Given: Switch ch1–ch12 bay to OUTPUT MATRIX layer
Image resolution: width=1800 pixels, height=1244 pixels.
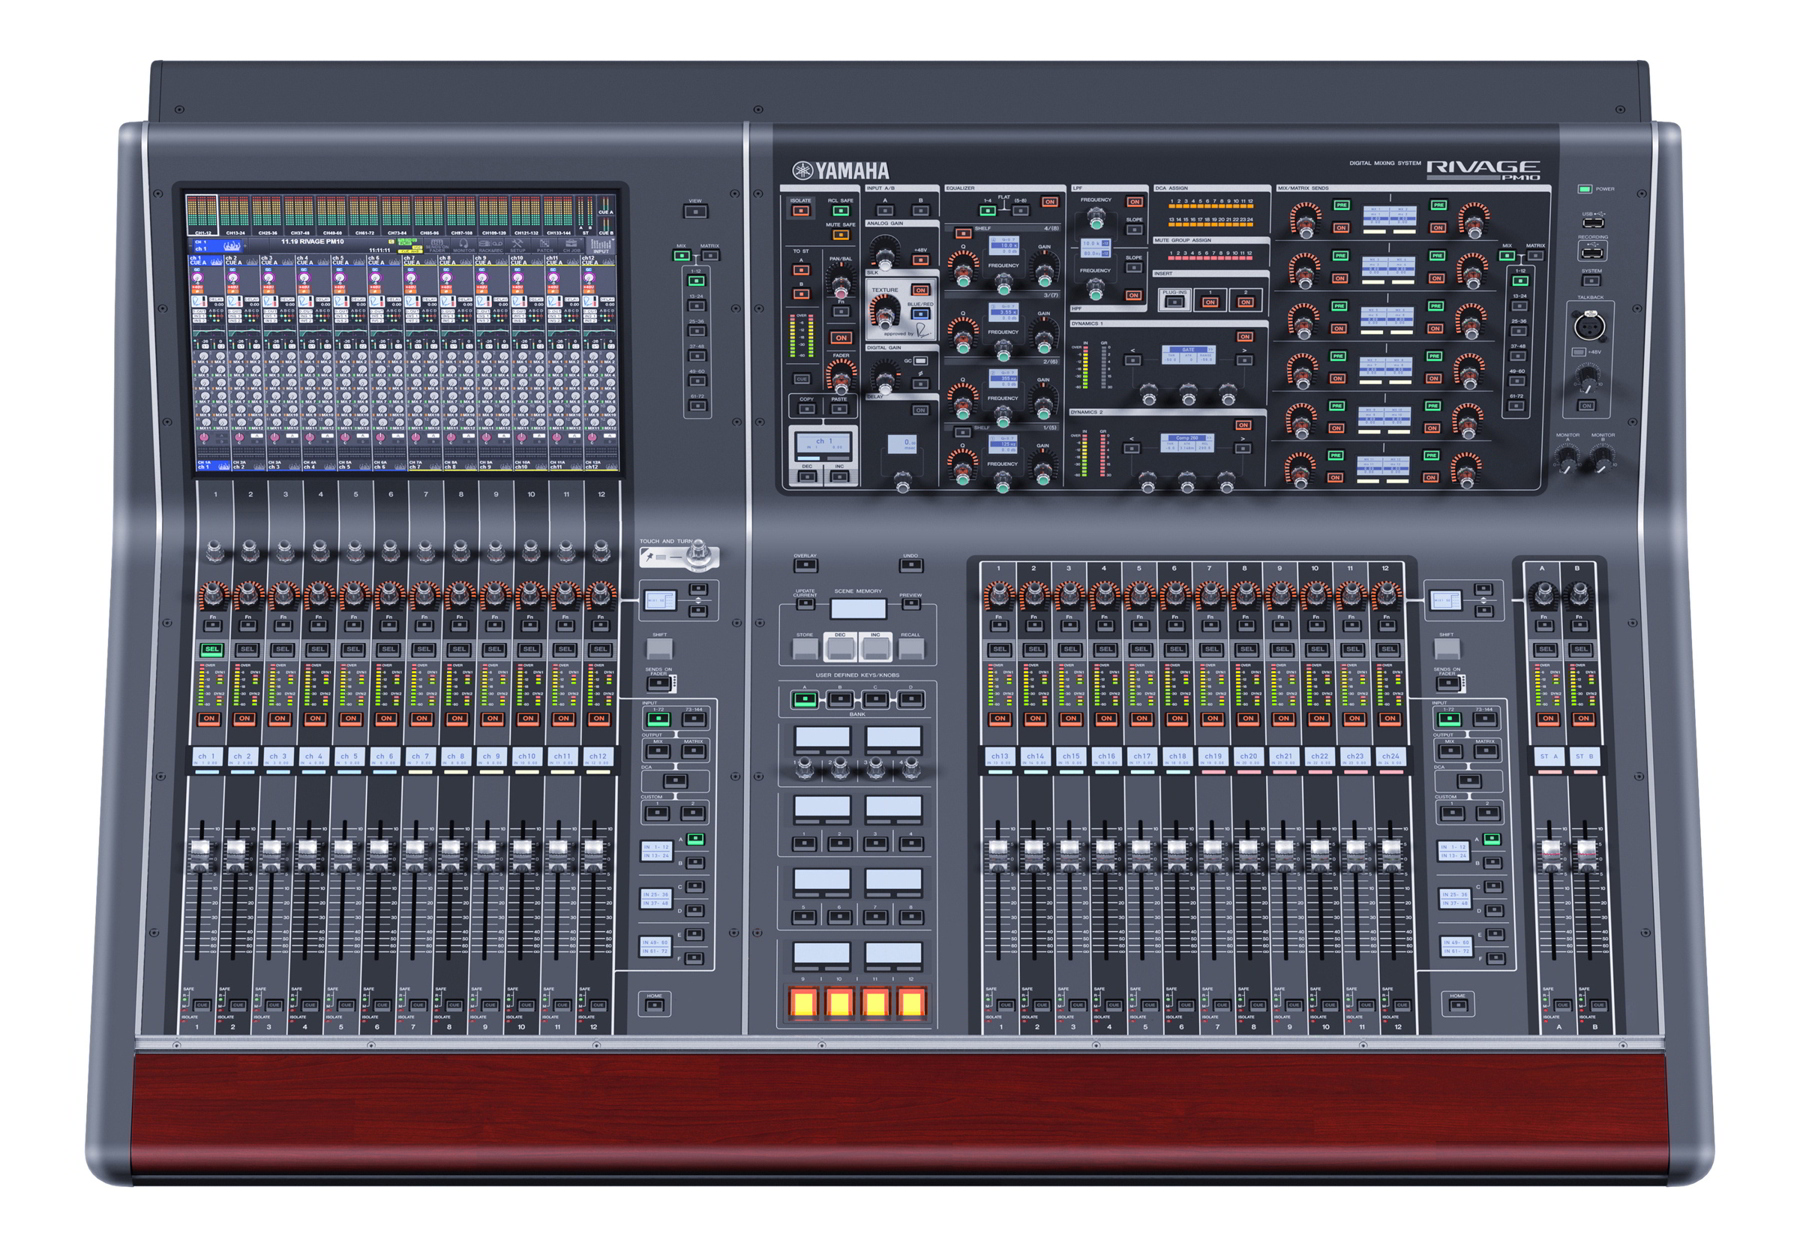Looking at the screenshot, I should pos(693,751).
